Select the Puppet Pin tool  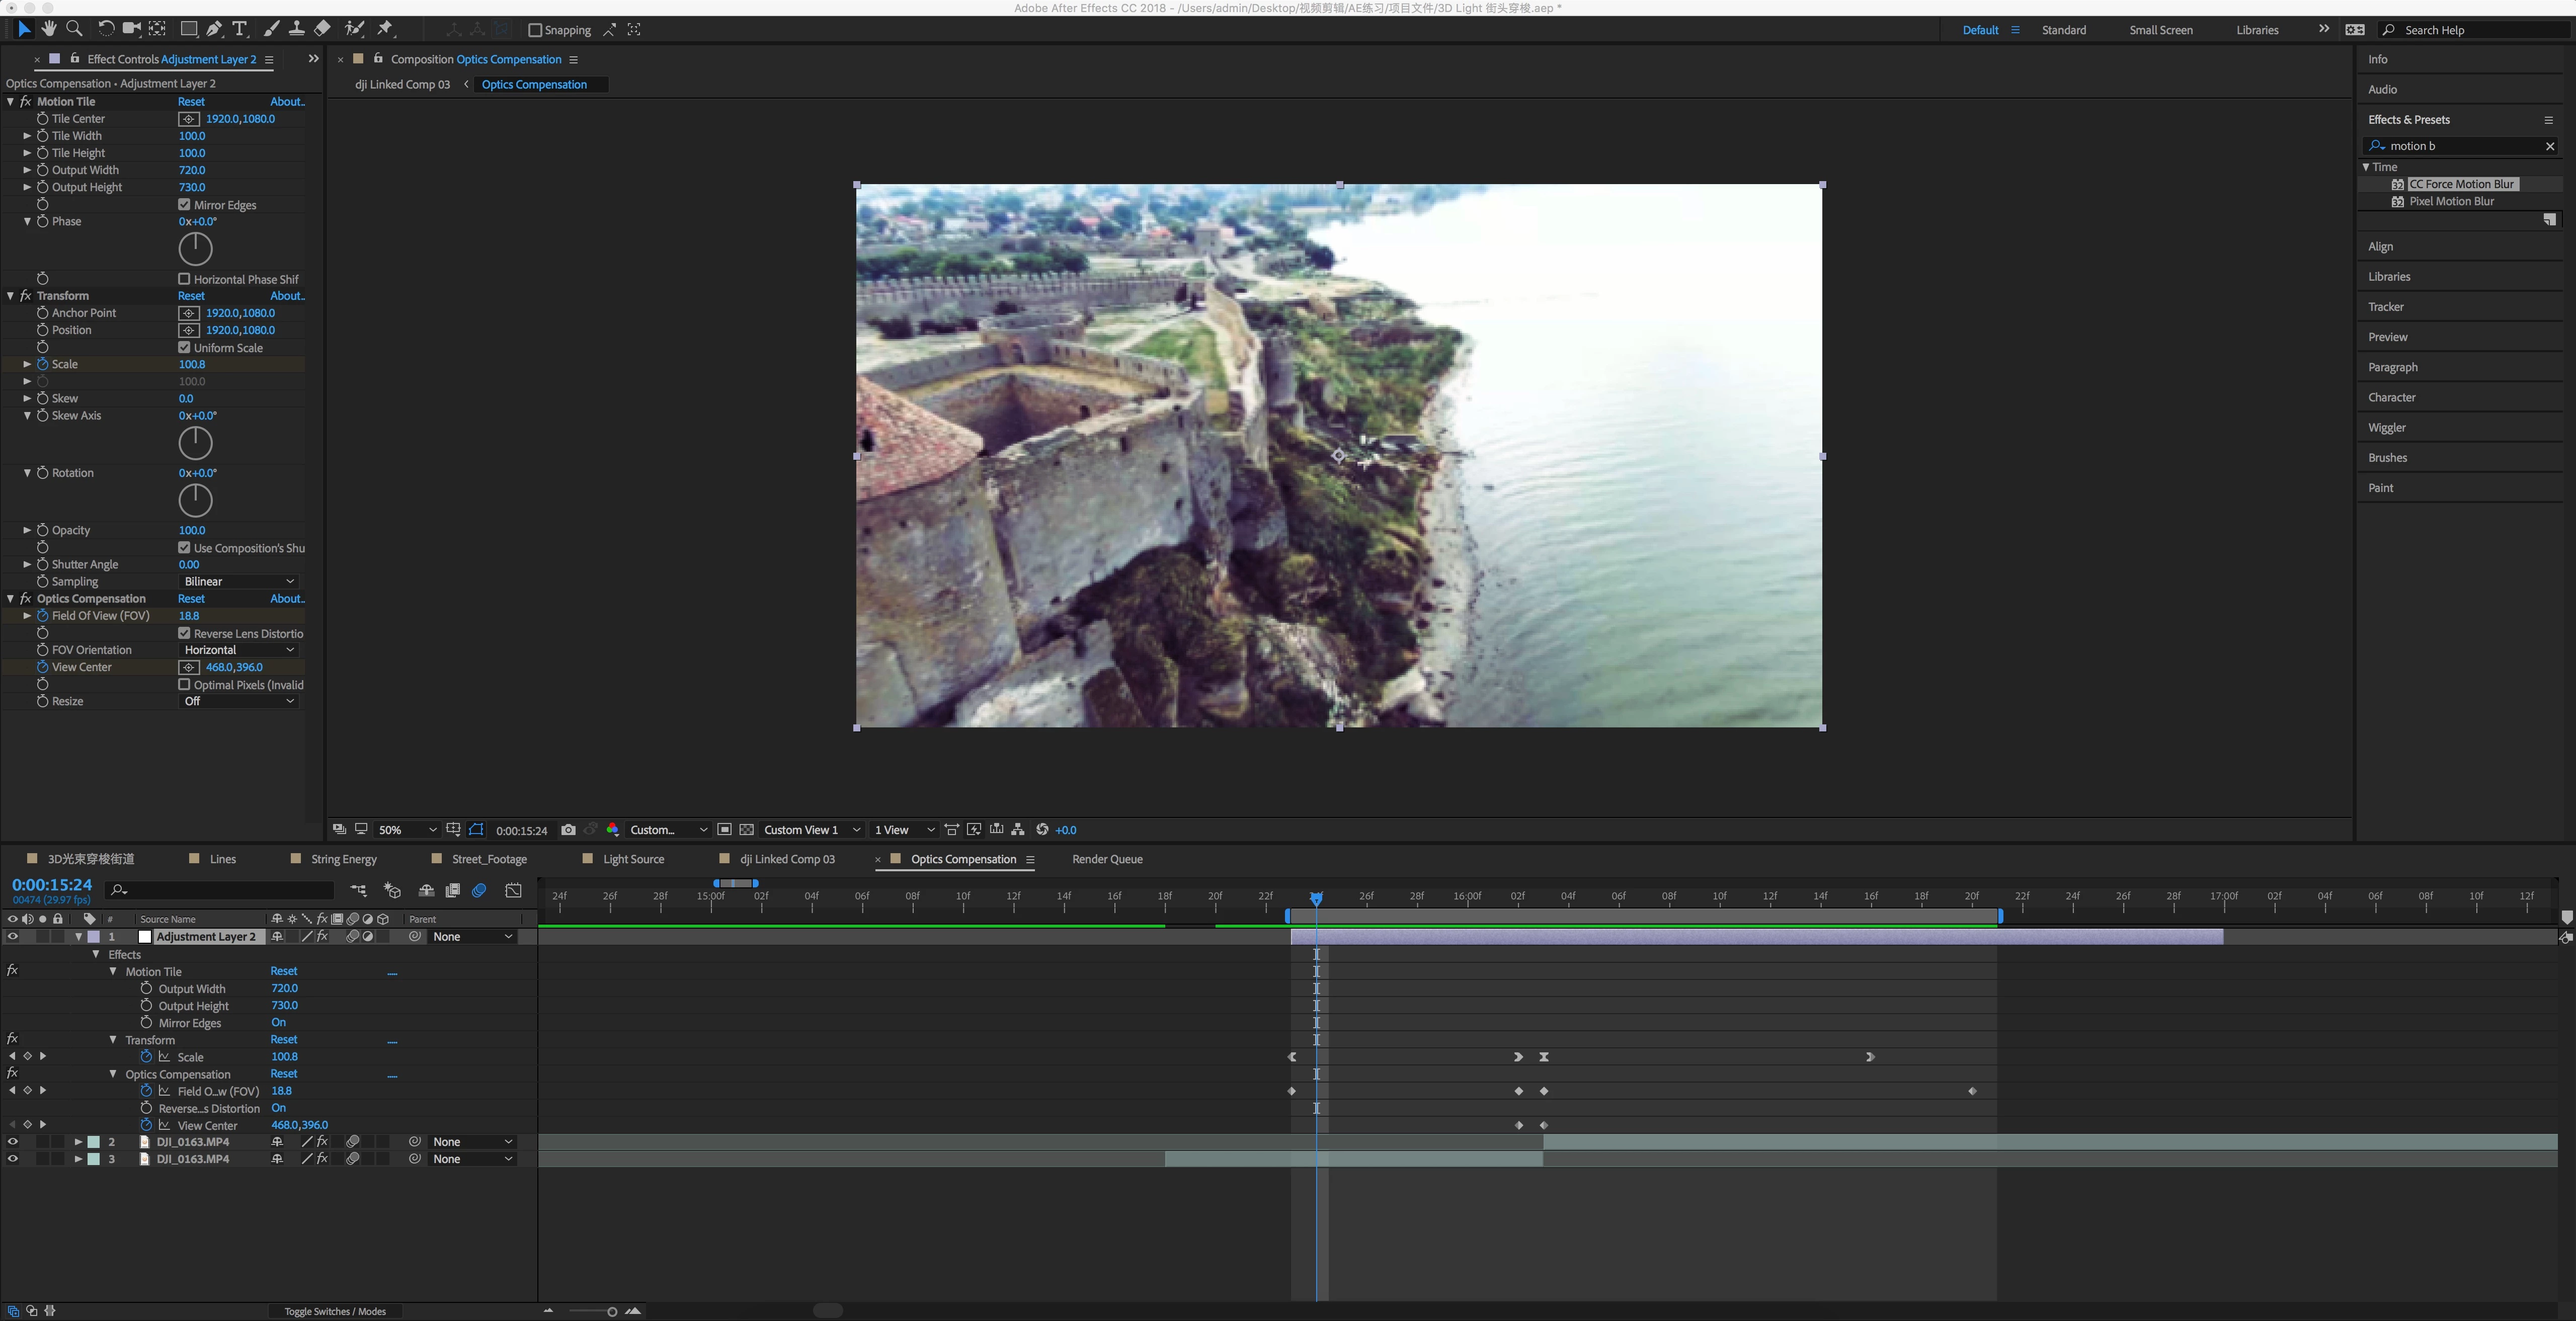click(385, 29)
